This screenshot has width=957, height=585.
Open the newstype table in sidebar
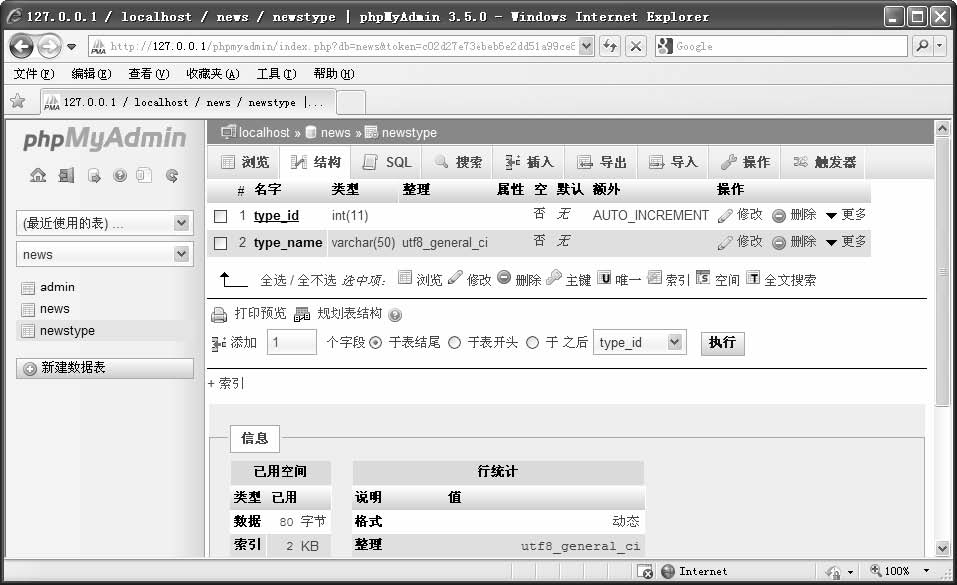67,331
